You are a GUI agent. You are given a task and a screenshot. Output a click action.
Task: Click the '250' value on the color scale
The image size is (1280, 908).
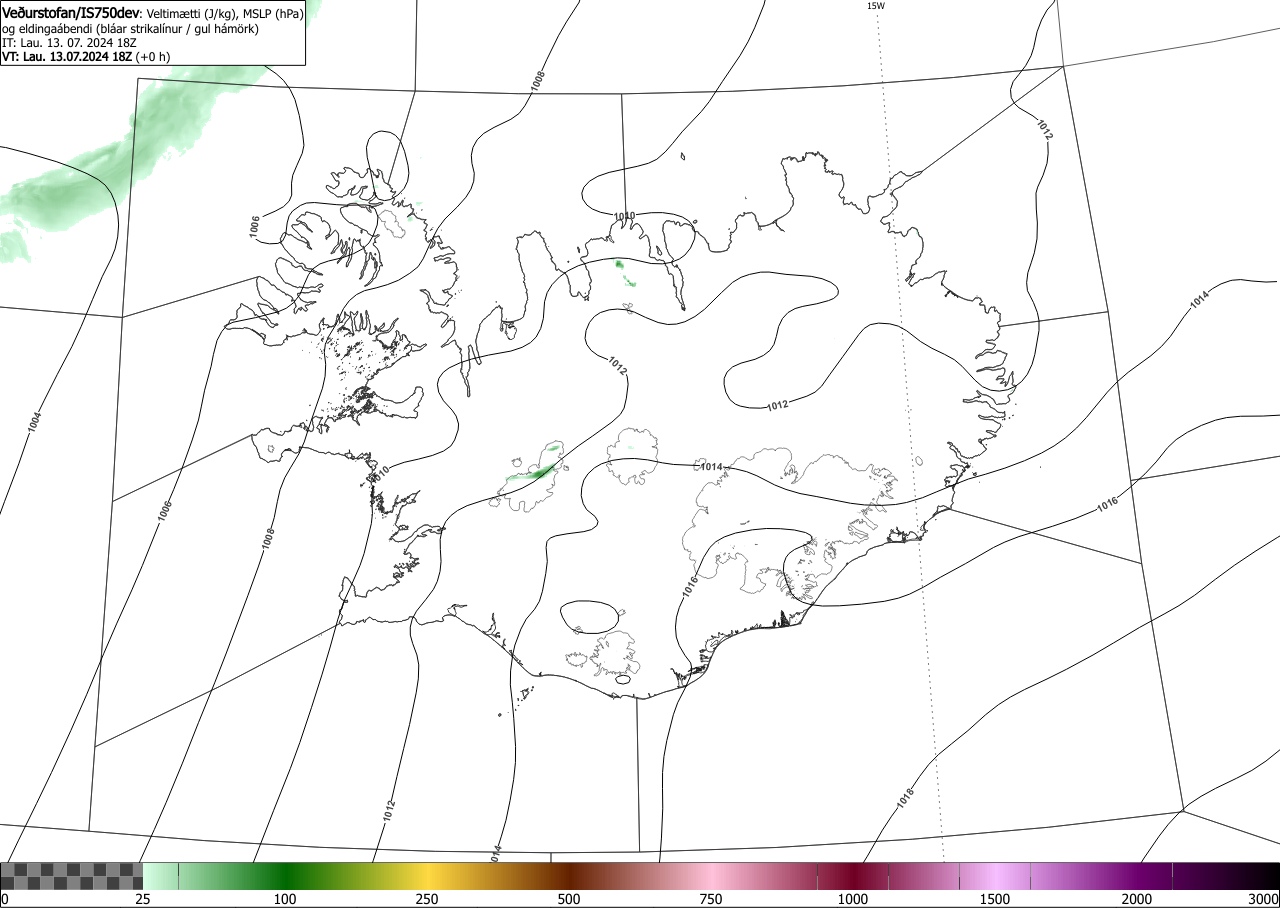[427, 899]
